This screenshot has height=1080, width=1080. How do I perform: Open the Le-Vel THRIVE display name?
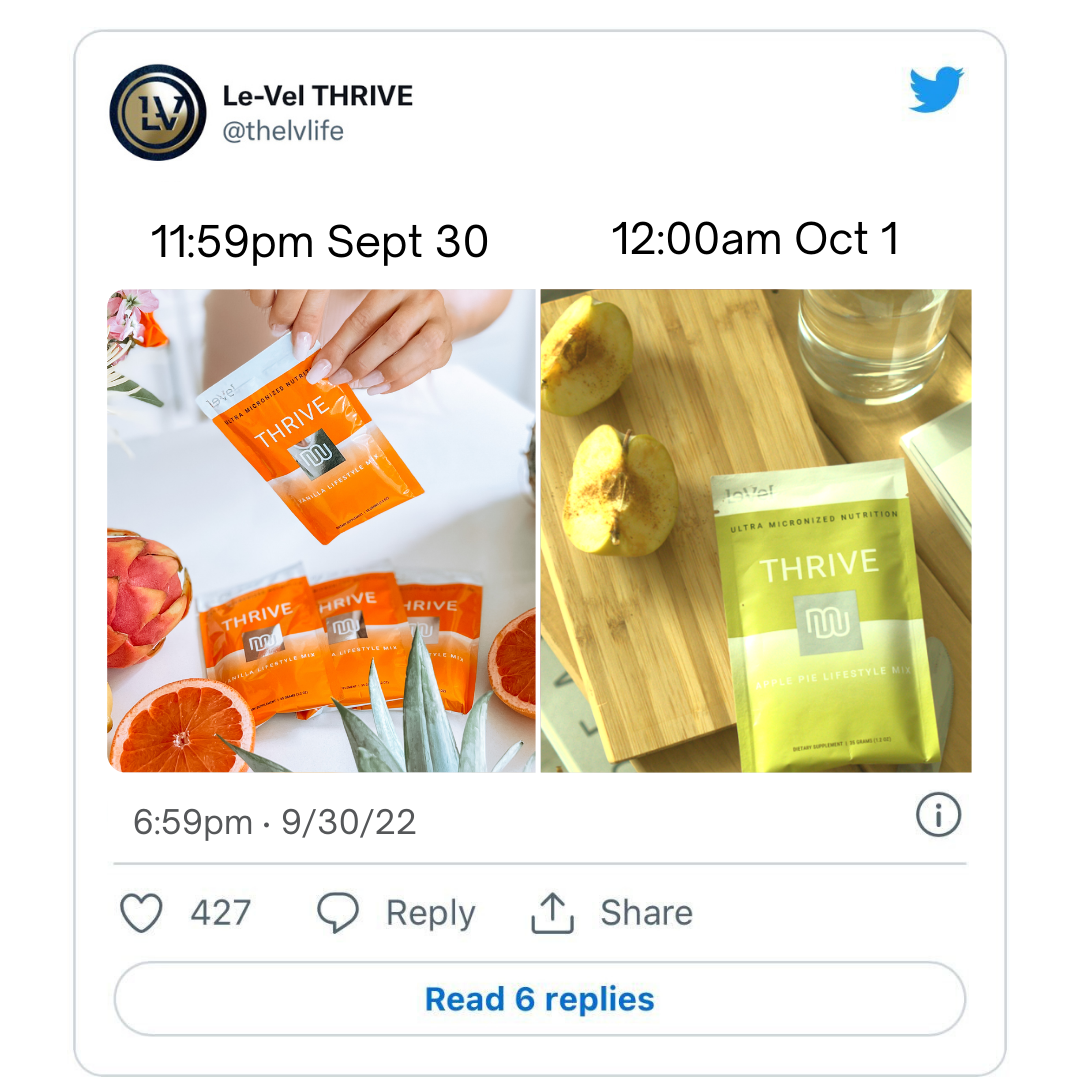click(x=318, y=96)
